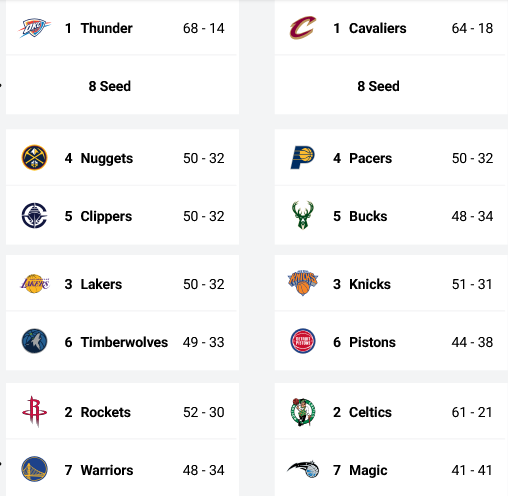Viewport: 508px width, 496px height.
Task: Open the Thunder team name link
Action: [106, 28]
